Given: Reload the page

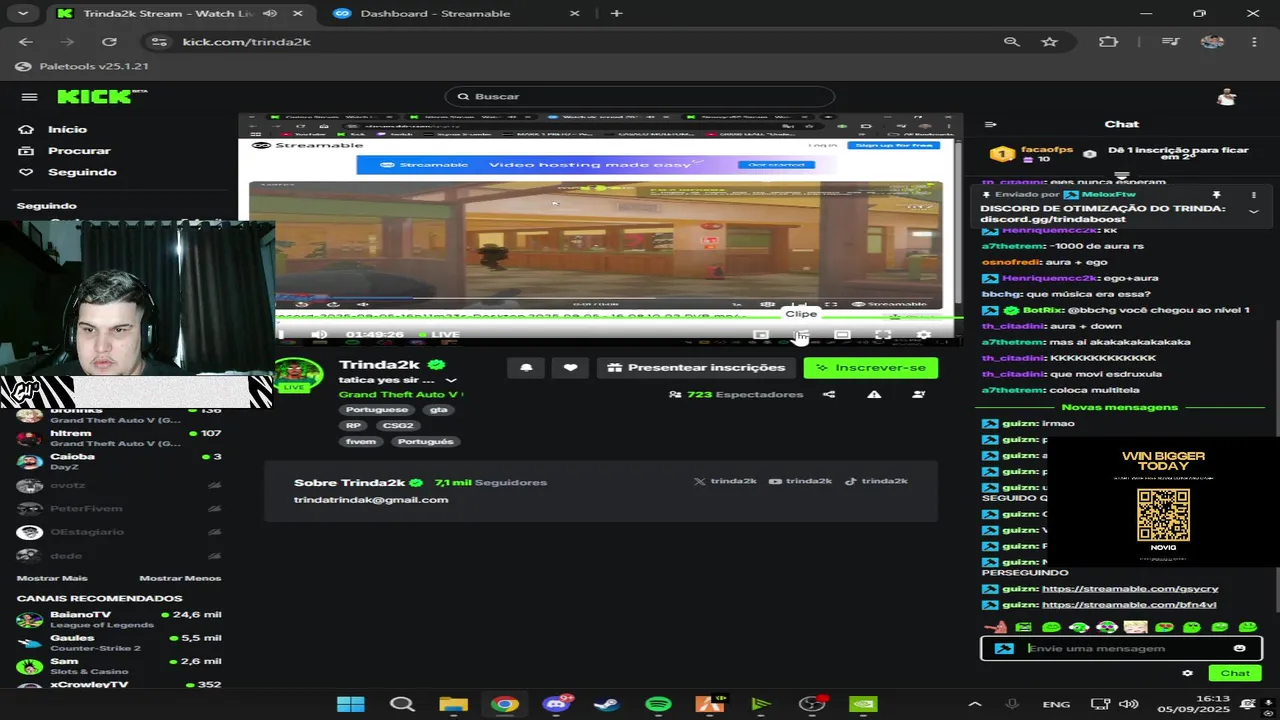Looking at the screenshot, I should 109,42.
